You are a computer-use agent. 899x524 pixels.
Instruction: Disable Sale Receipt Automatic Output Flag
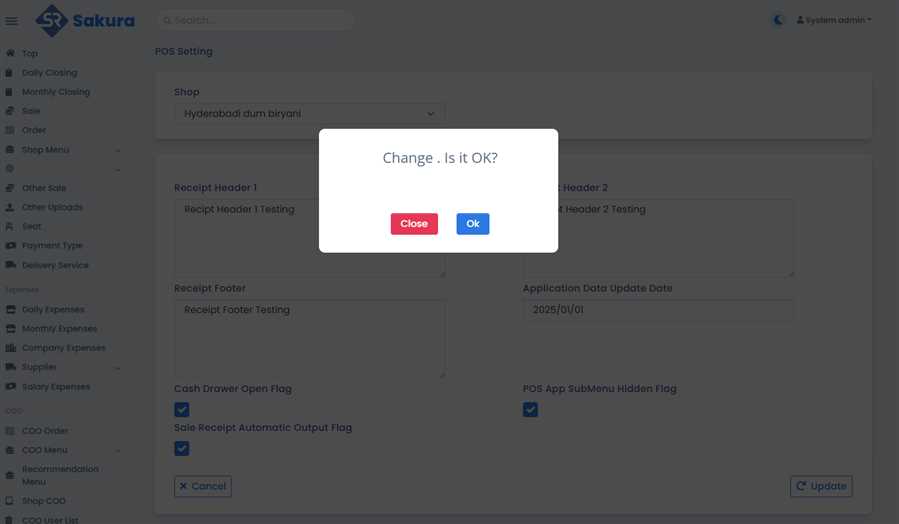[182, 449]
